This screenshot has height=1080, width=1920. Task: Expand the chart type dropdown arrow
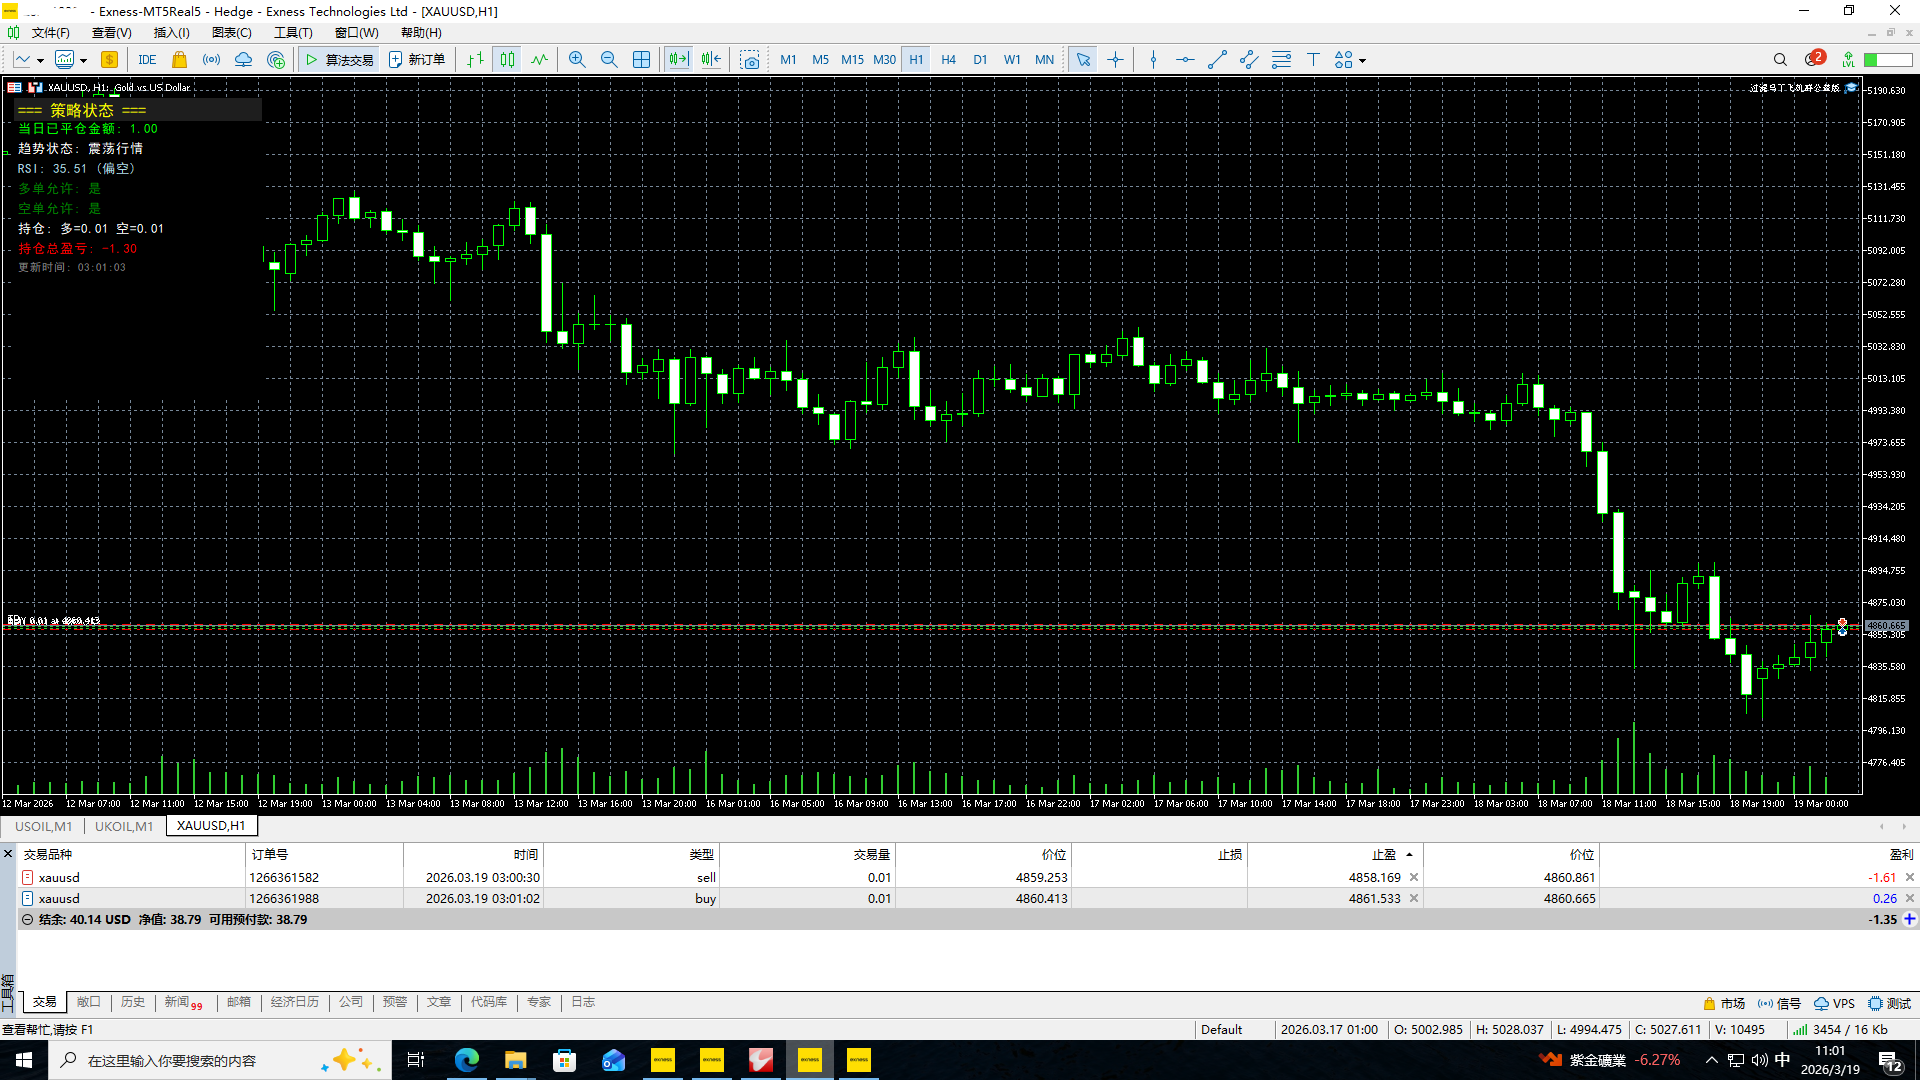40,61
